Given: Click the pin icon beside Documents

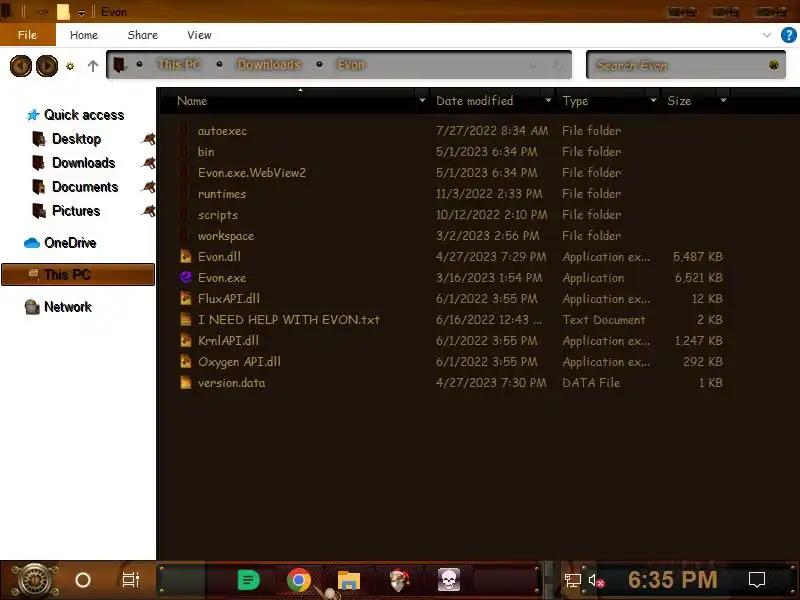Looking at the screenshot, I should (x=148, y=187).
